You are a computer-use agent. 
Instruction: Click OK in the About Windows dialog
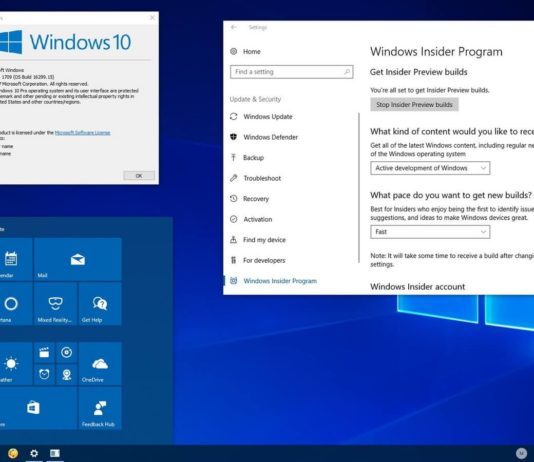click(139, 176)
